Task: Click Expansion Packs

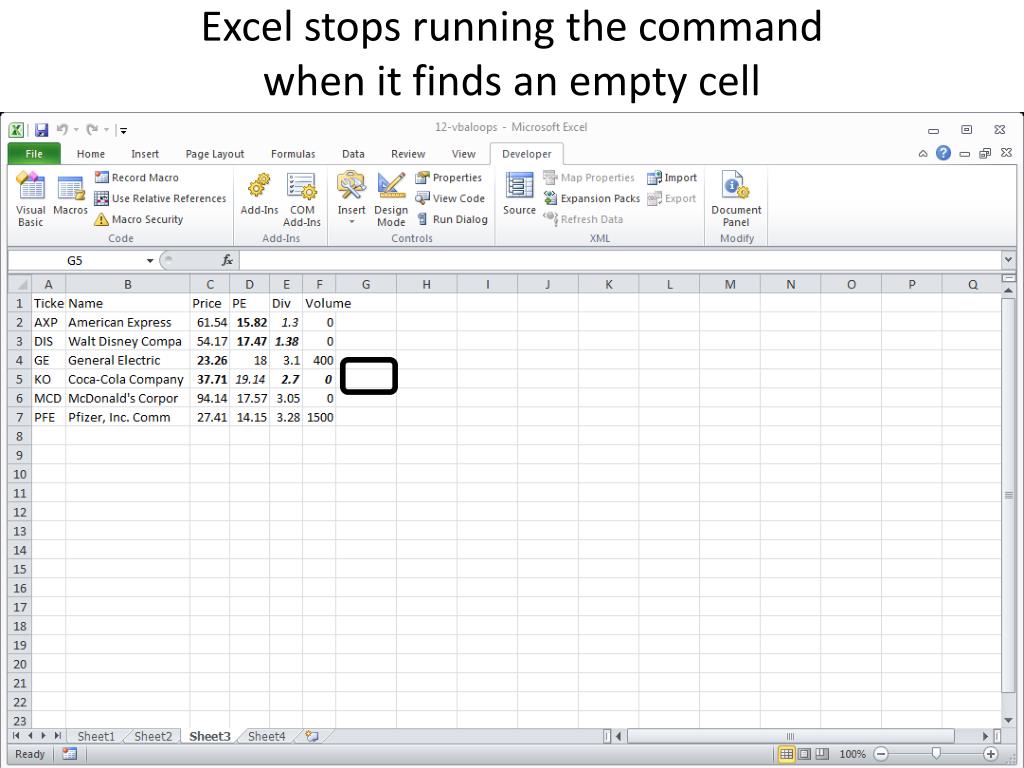Action: pyautogui.click(x=592, y=199)
